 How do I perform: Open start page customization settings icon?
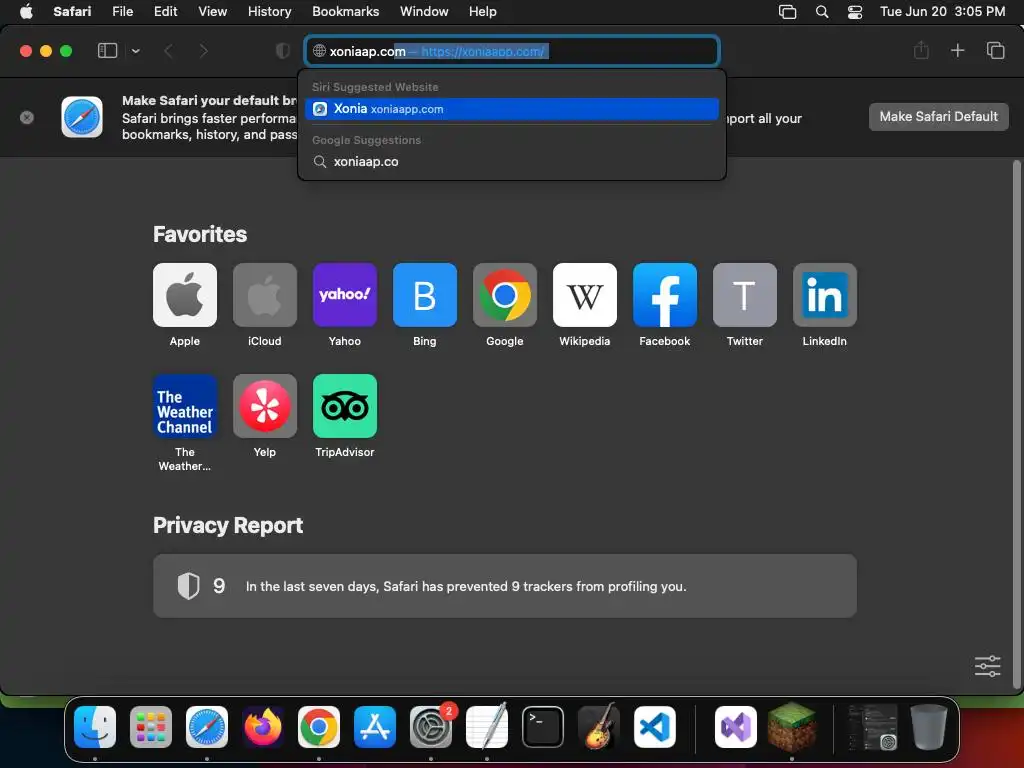pos(987,666)
